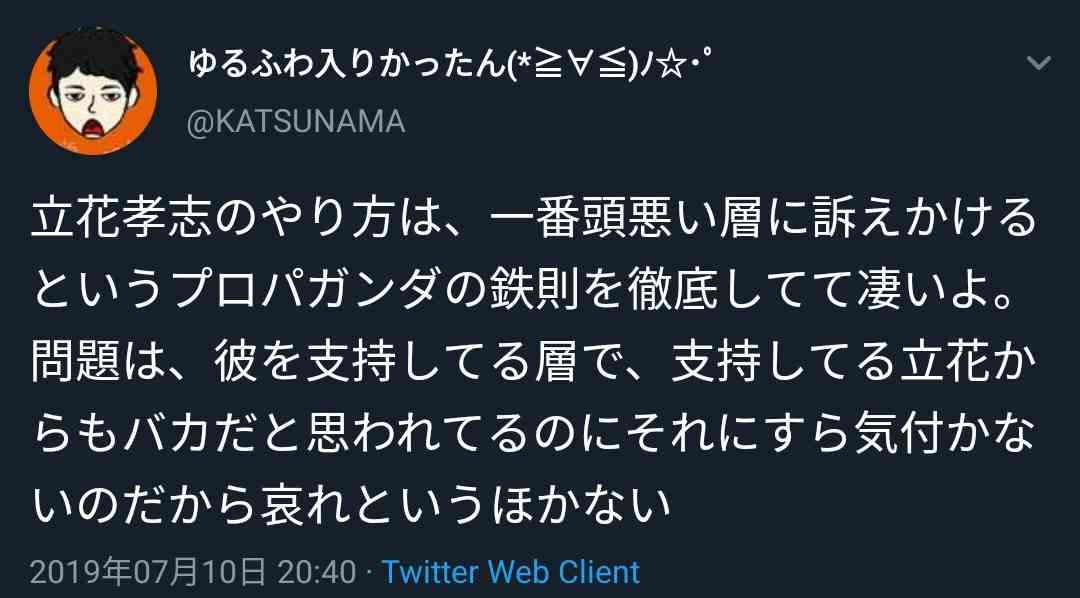Image resolution: width=1080 pixels, height=598 pixels.
Task: Click the 2019年07月10日 date stamp
Action: pyautogui.click(x=147, y=573)
